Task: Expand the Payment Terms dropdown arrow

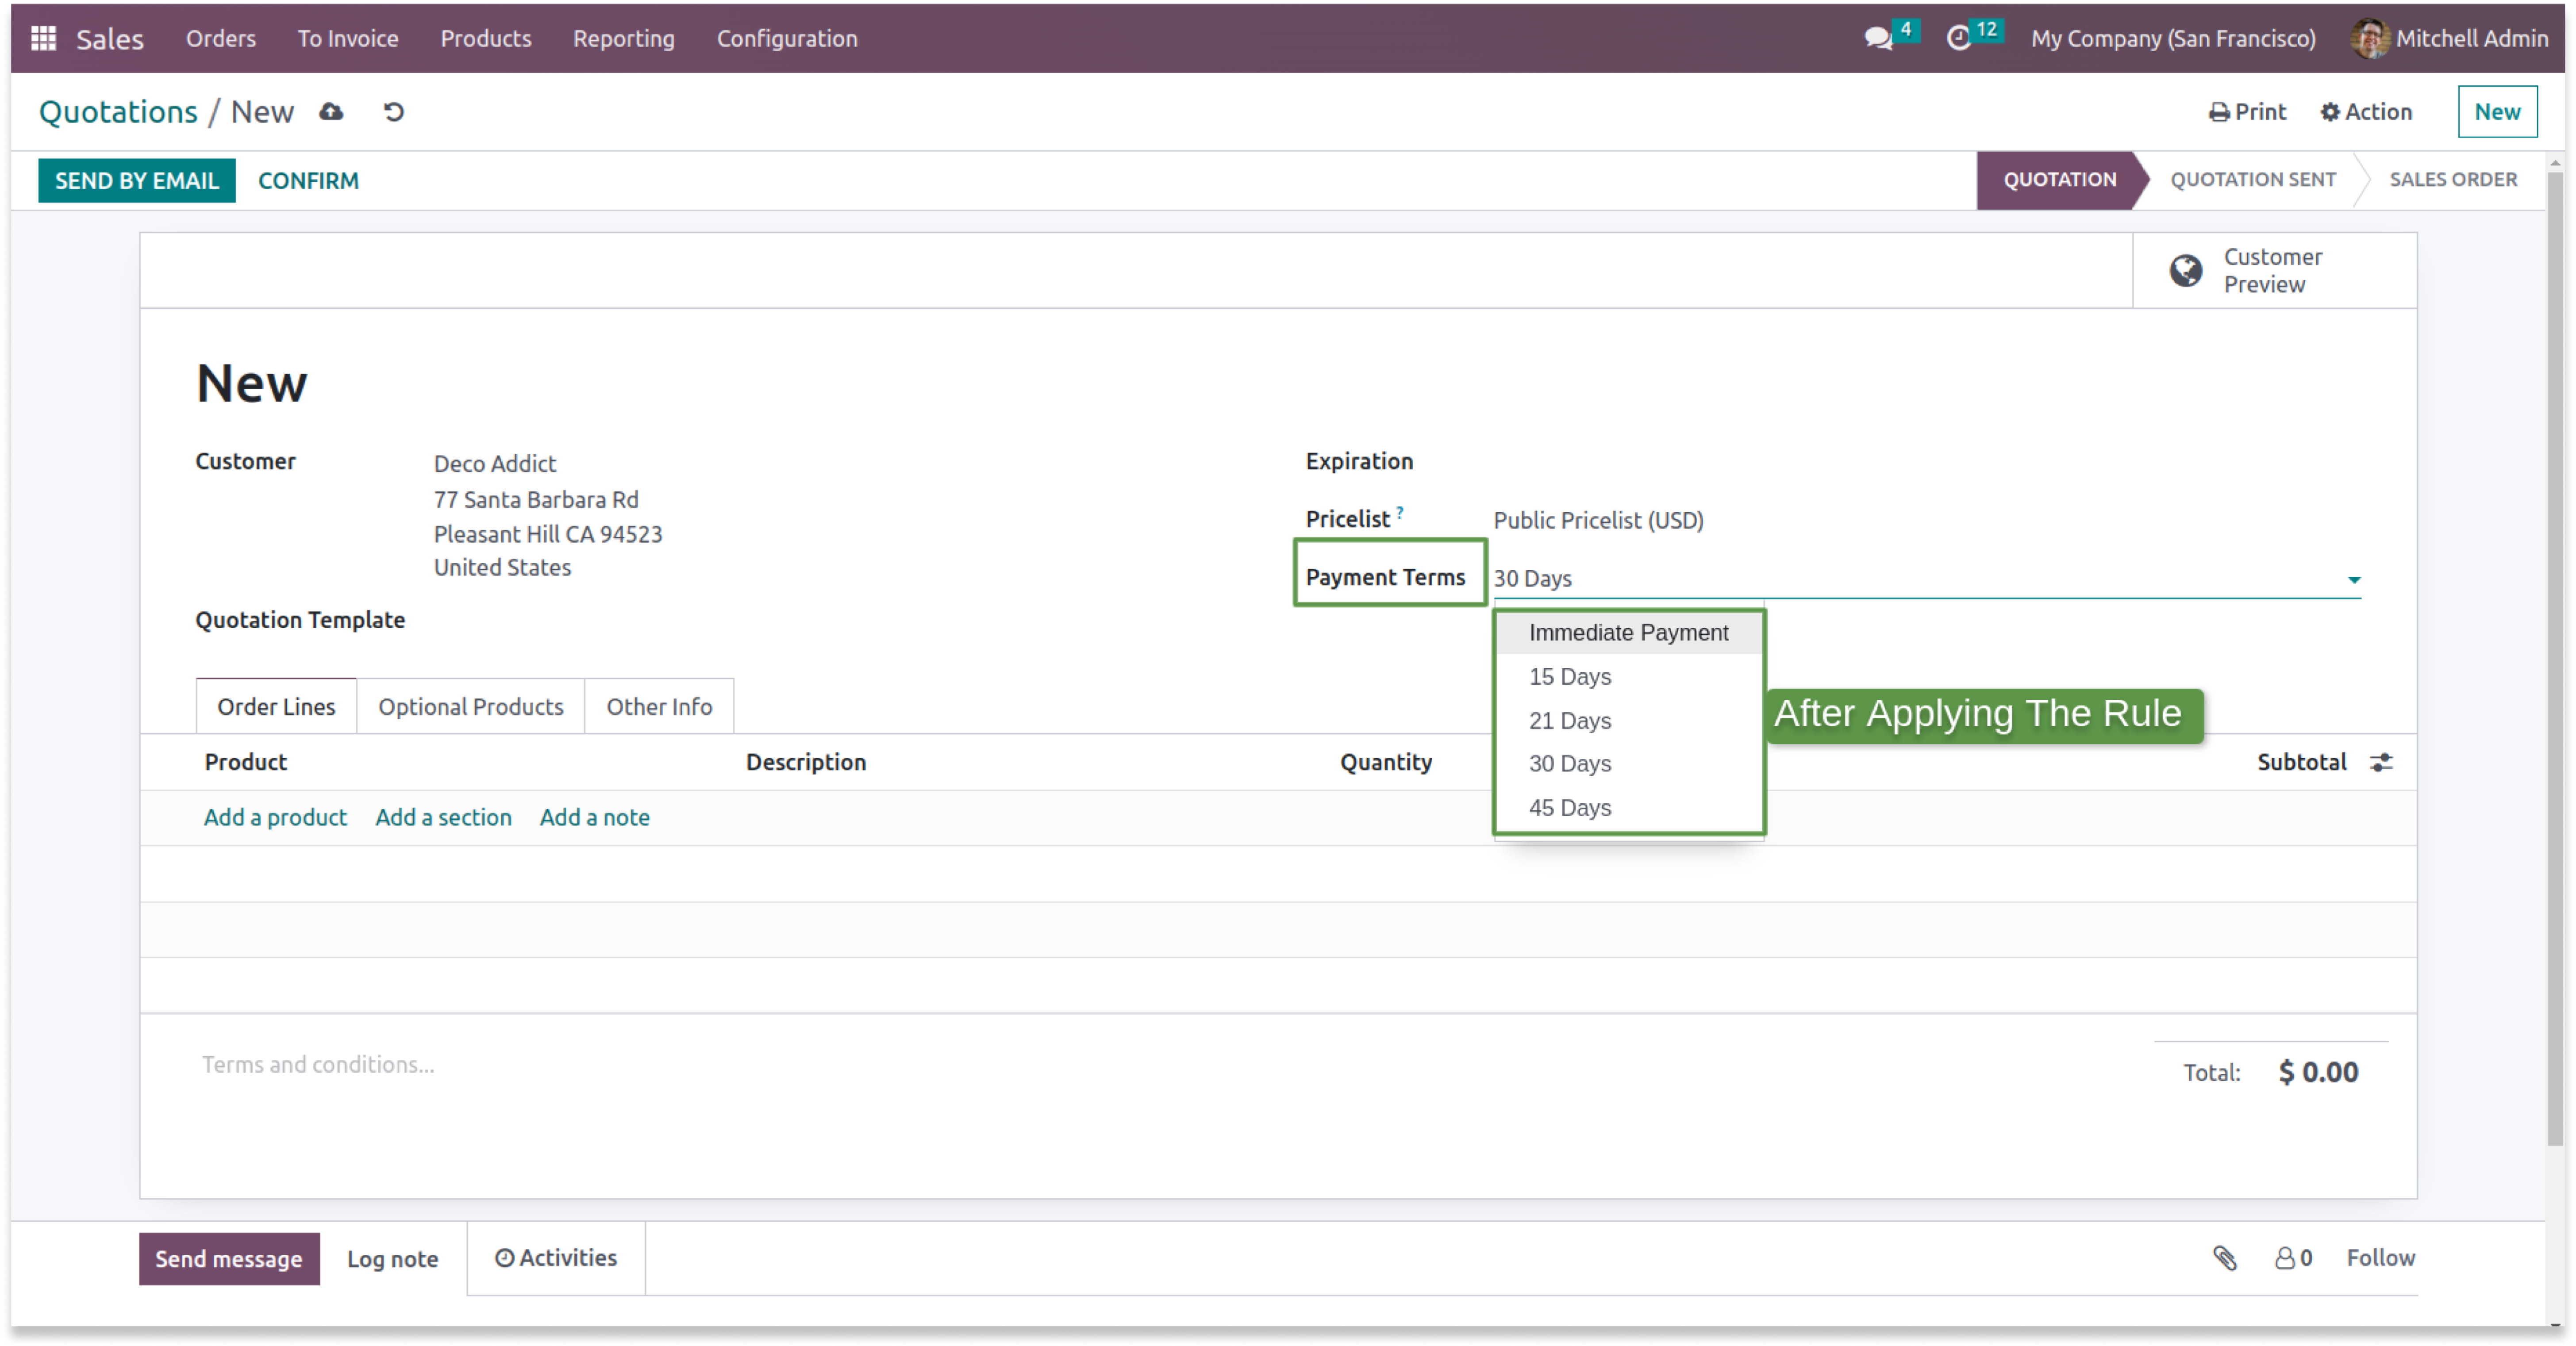Action: tap(2354, 580)
